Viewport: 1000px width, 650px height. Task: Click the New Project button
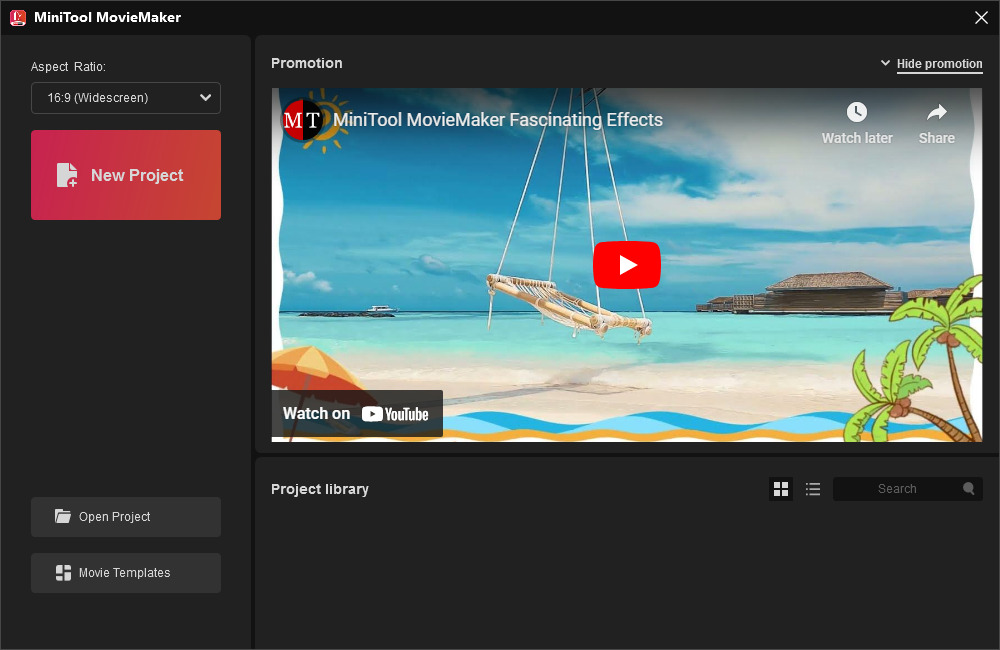pyautogui.click(x=126, y=175)
